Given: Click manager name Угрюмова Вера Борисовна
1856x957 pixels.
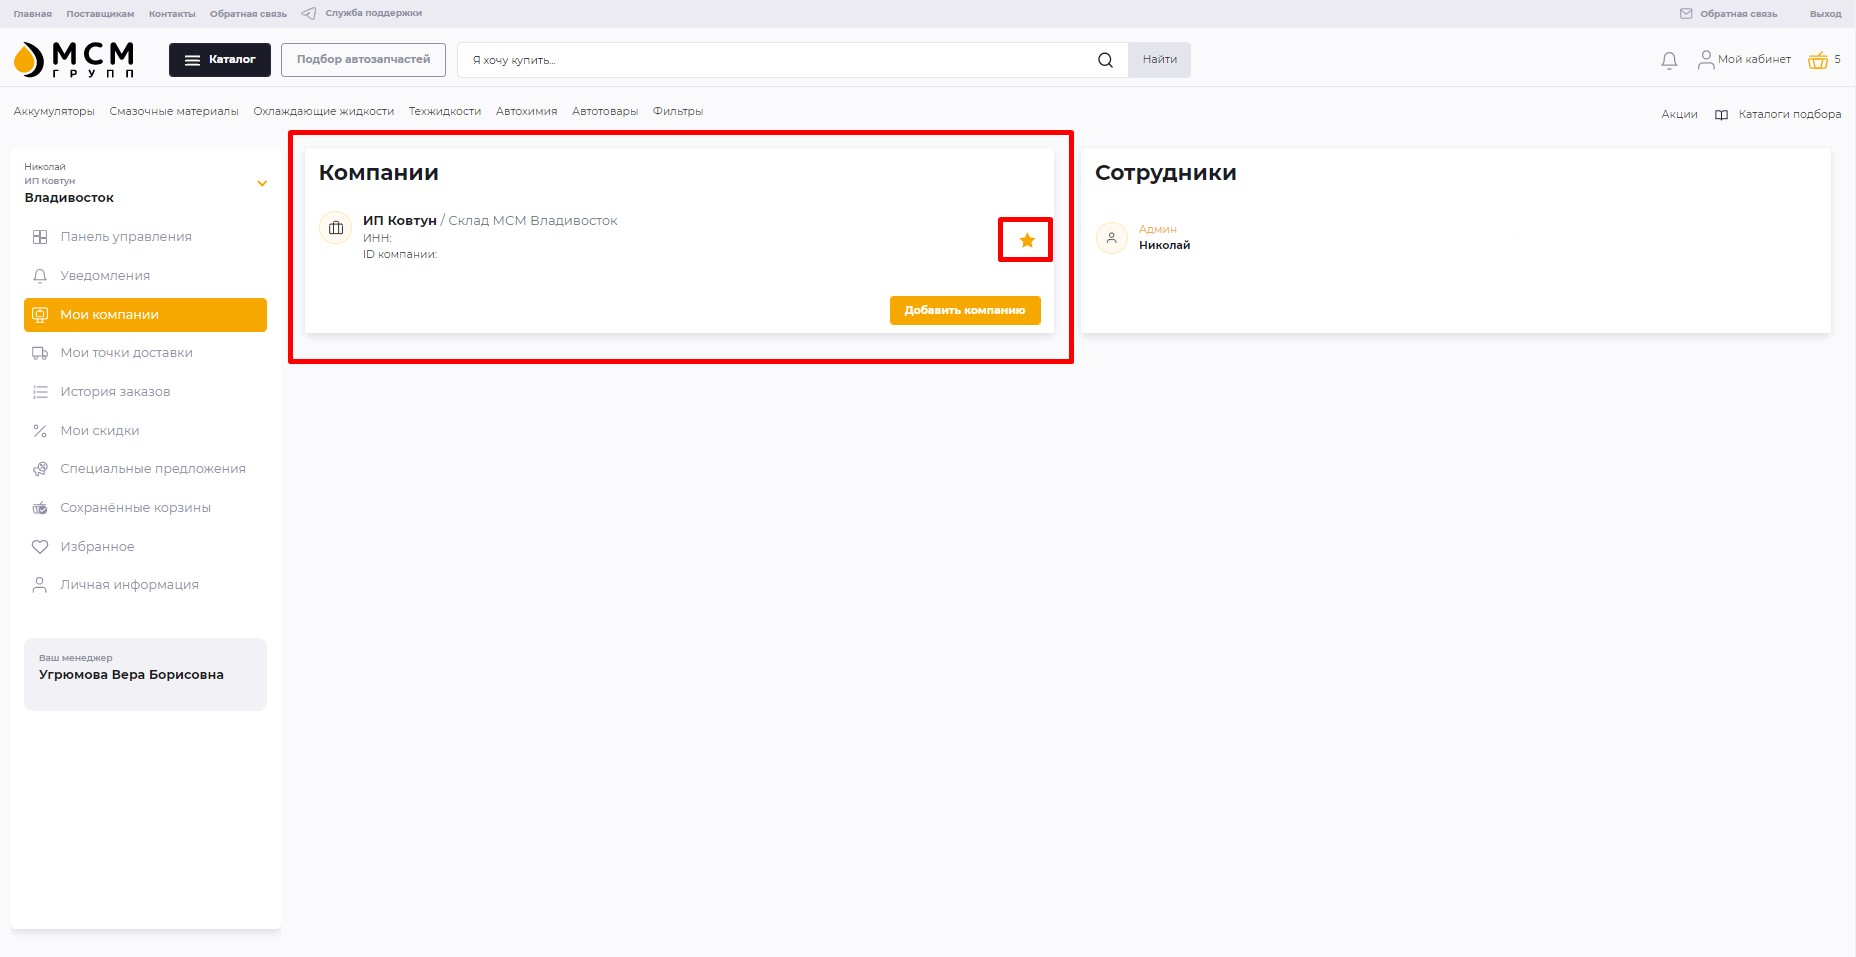Looking at the screenshot, I should (x=131, y=675).
